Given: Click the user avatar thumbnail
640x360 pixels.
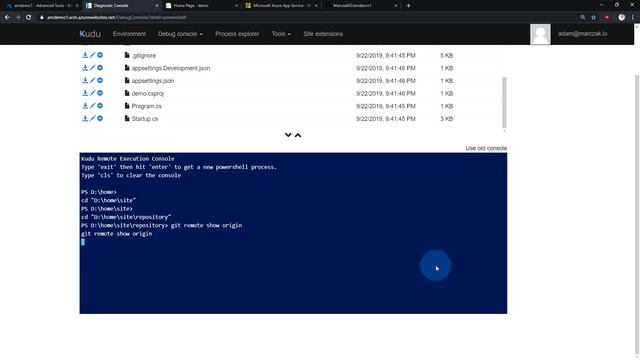Looking at the screenshot, I should click(x=540, y=34).
